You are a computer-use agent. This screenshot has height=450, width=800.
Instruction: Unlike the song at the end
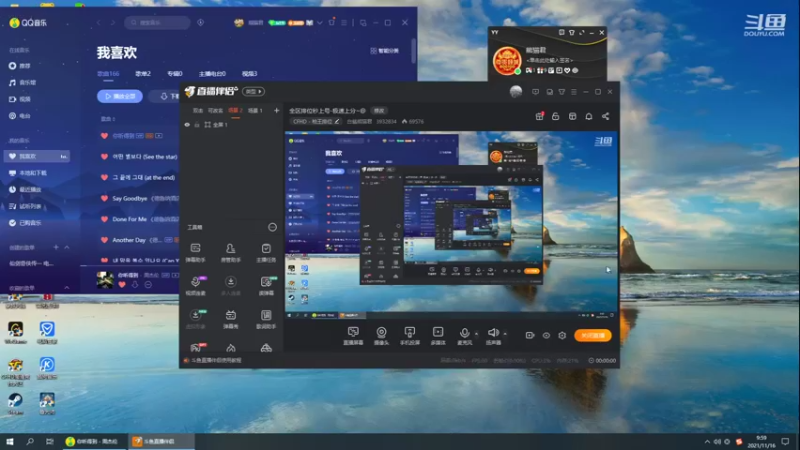pyautogui.click(x=104, y=178)
